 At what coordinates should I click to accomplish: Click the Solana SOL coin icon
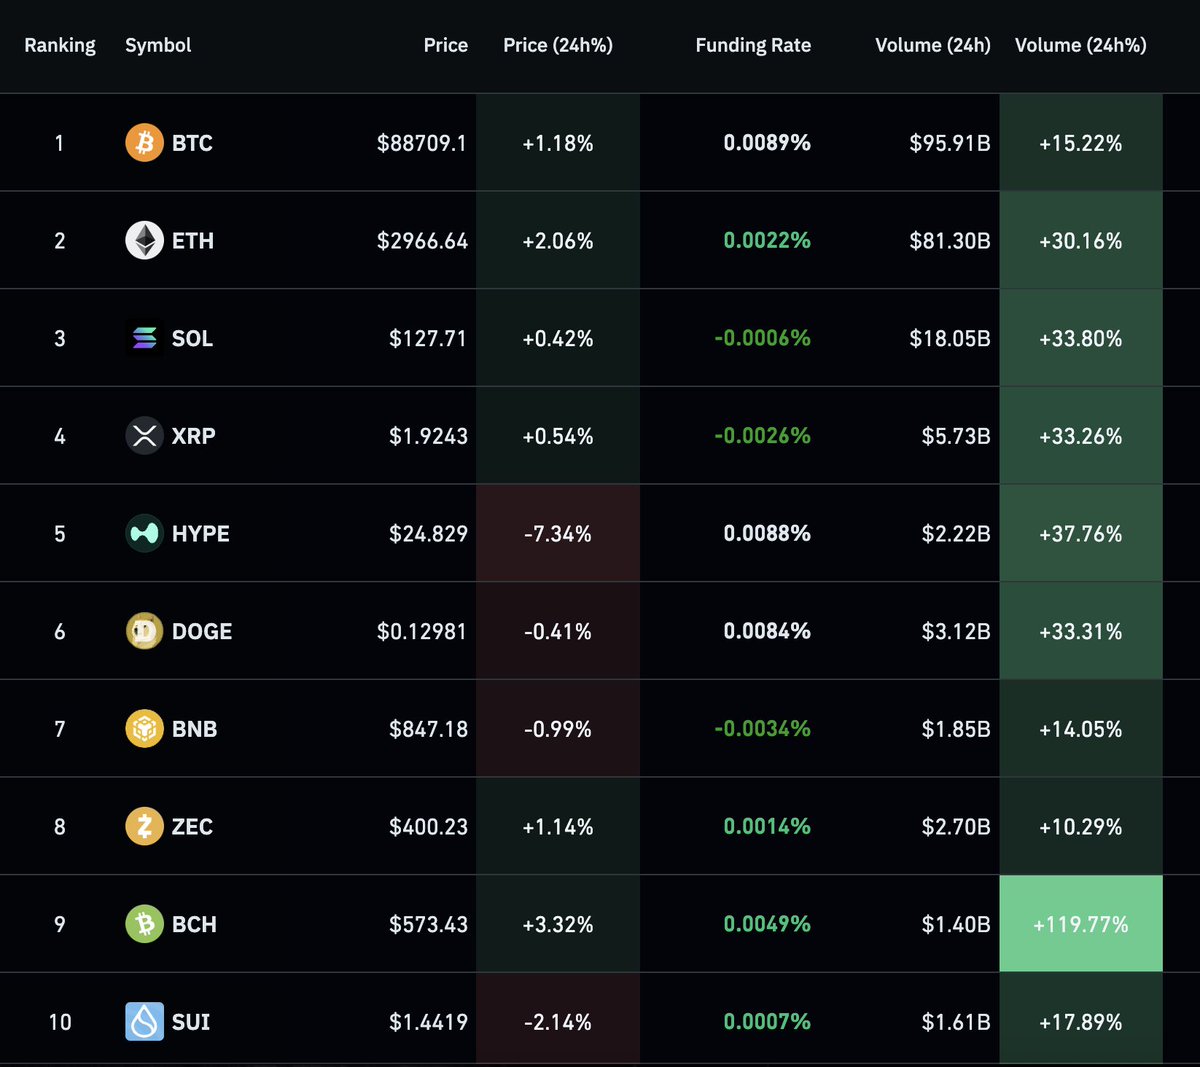point(144,338)
